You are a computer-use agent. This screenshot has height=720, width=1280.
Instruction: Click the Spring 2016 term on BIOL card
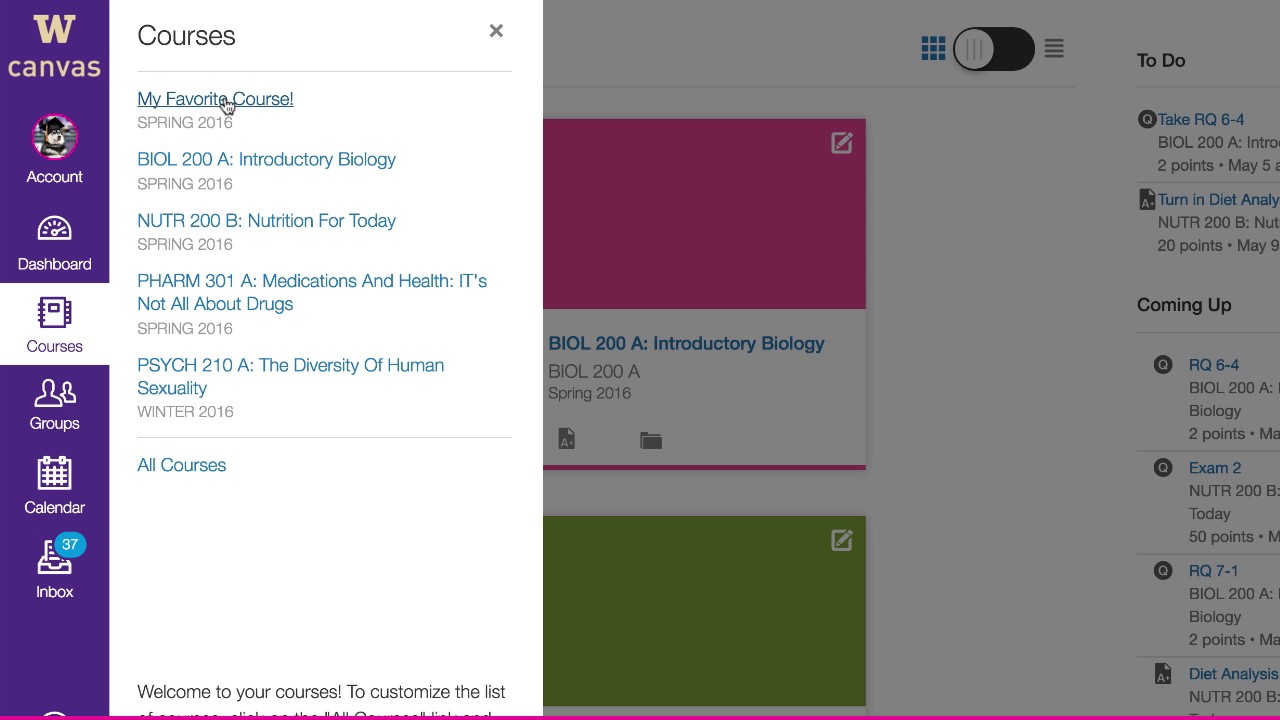point(589,393)
